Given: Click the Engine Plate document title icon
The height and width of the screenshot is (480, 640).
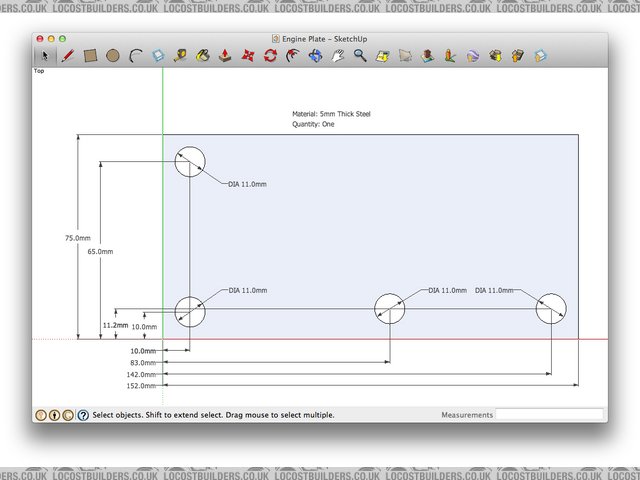Looking at the screenshot, I should 276,38.
